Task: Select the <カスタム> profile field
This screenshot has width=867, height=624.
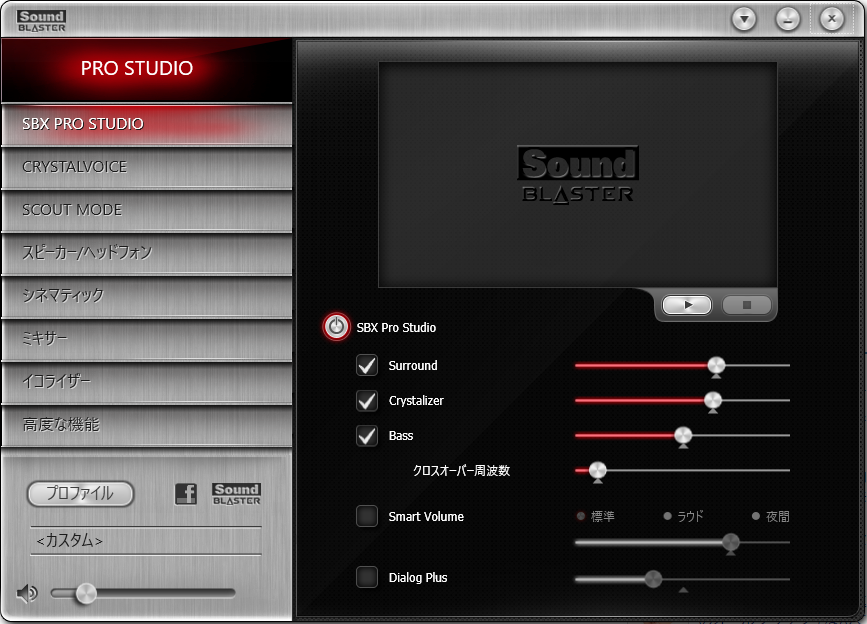Action: 146,541
